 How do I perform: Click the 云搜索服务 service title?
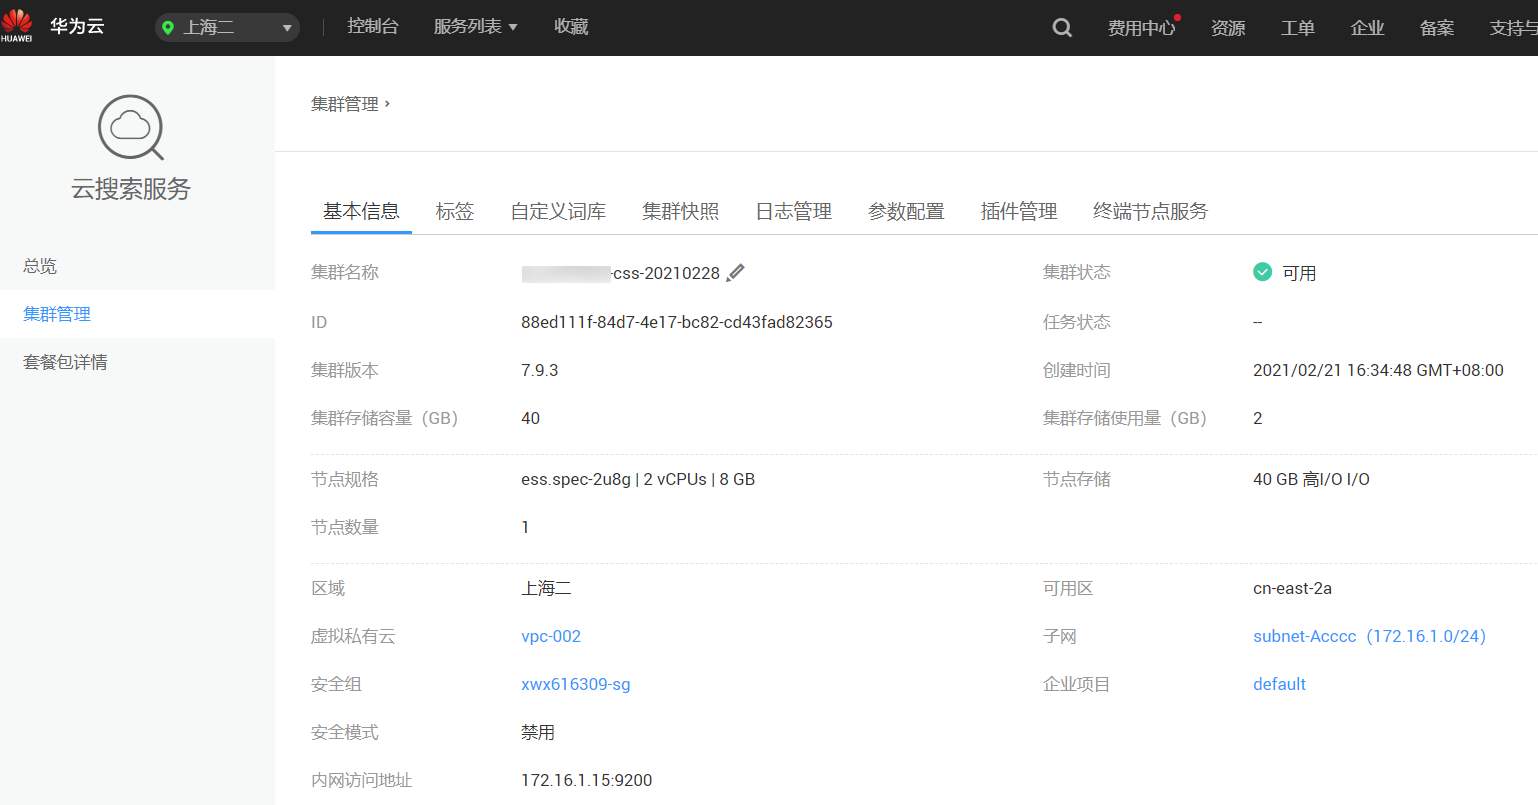(131, 189)
